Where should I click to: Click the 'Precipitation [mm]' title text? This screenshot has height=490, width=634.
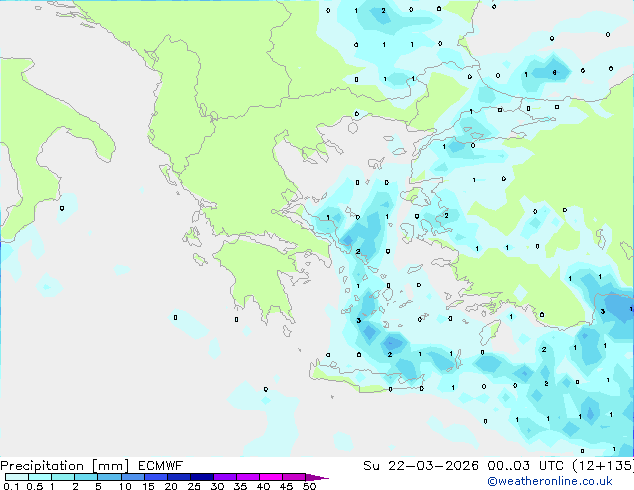[x=65, y=466]
